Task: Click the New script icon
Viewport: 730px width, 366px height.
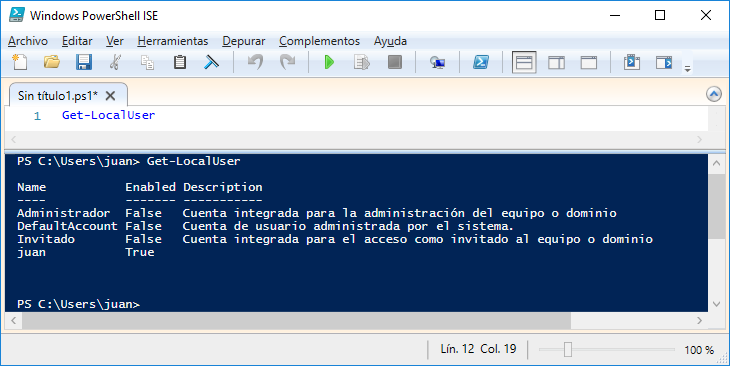Action: [19, 62]
